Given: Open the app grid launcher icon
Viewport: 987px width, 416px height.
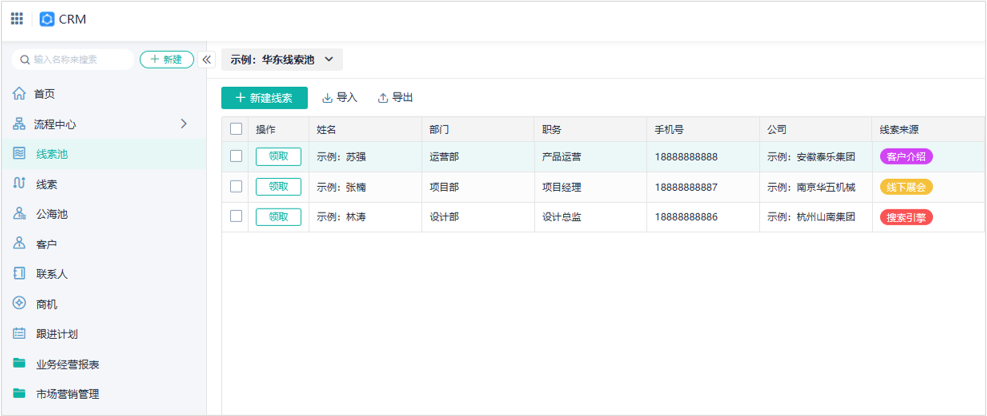Looking at the screenshot, I should click(x=17, y=19).
